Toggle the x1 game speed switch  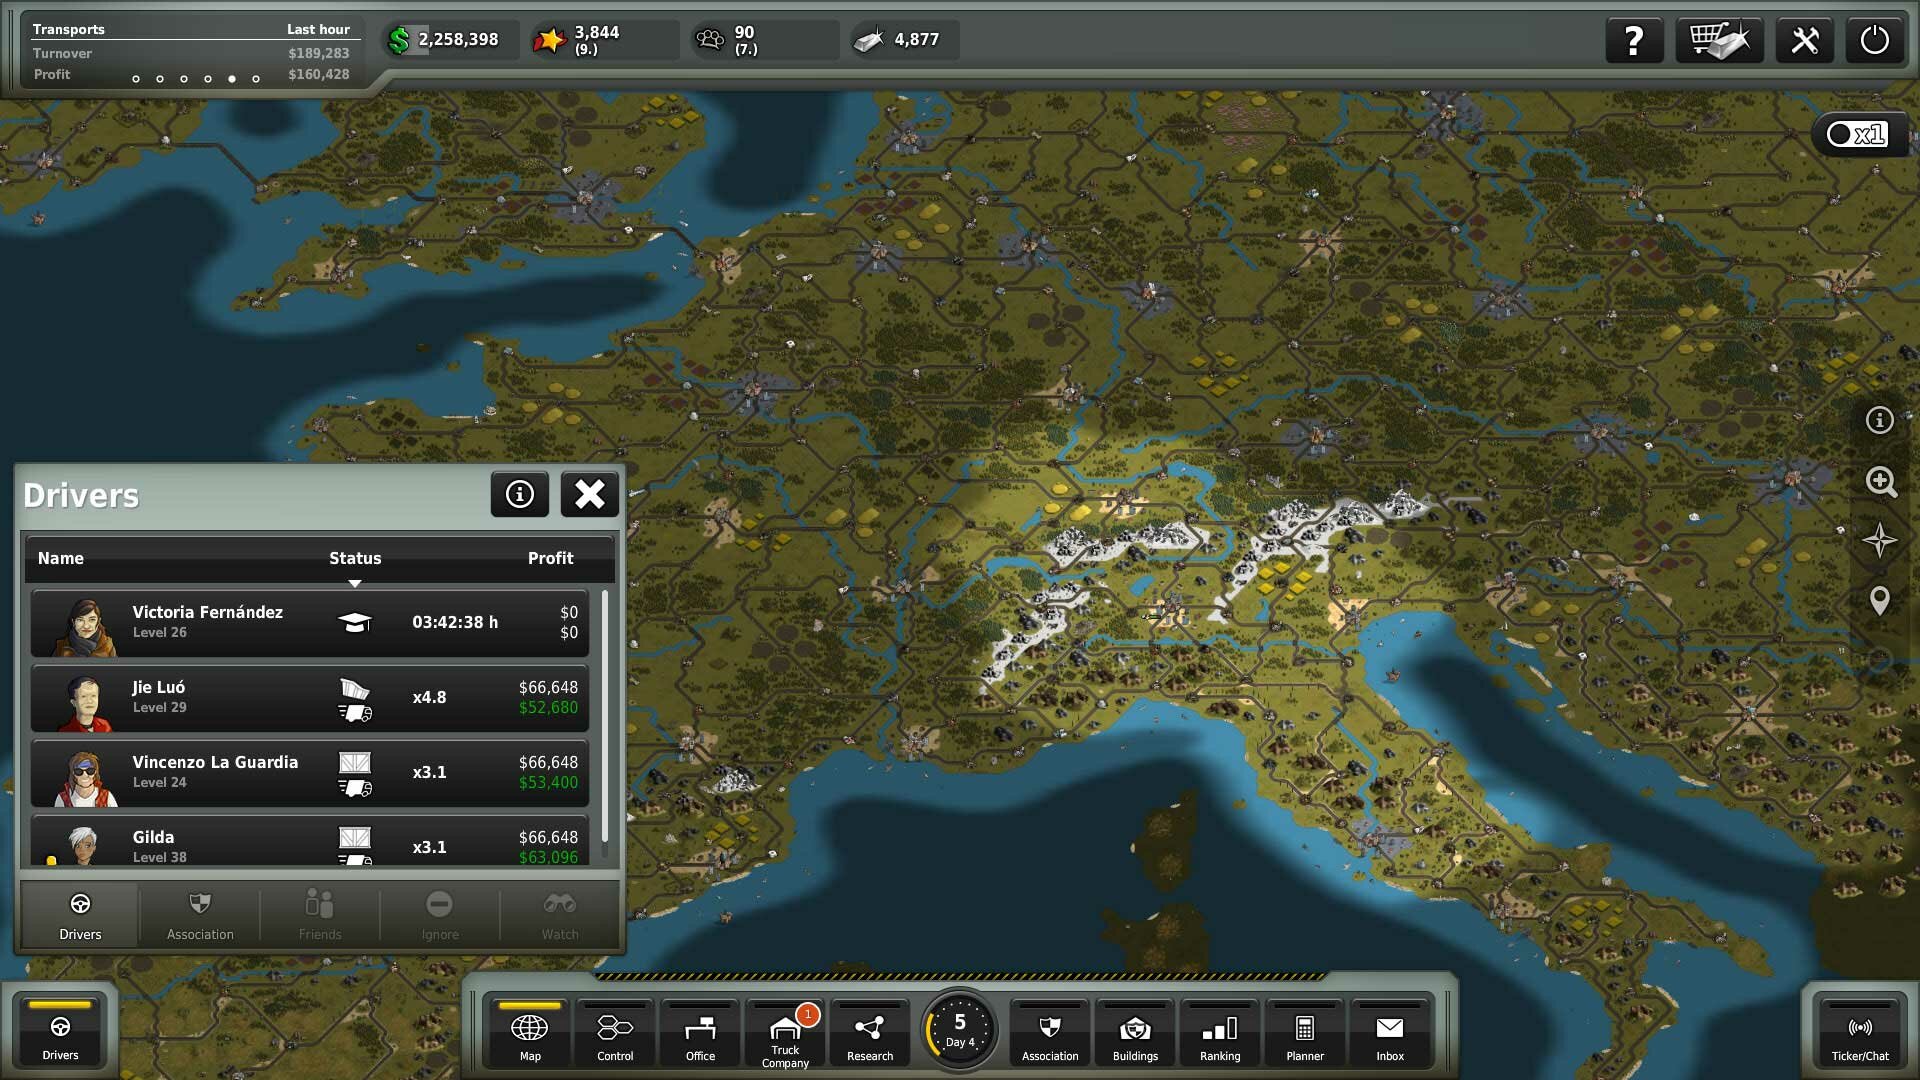click(1856, 134)
